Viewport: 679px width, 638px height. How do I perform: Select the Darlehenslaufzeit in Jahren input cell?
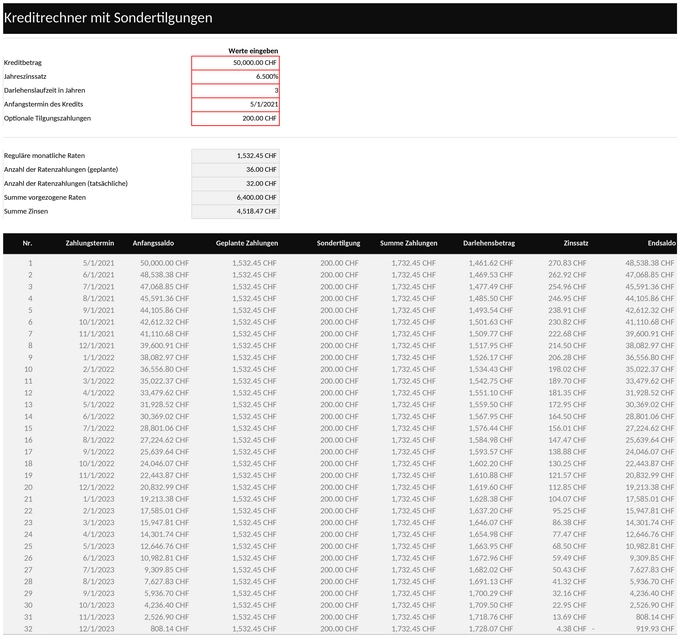click(x=235, y=91)
